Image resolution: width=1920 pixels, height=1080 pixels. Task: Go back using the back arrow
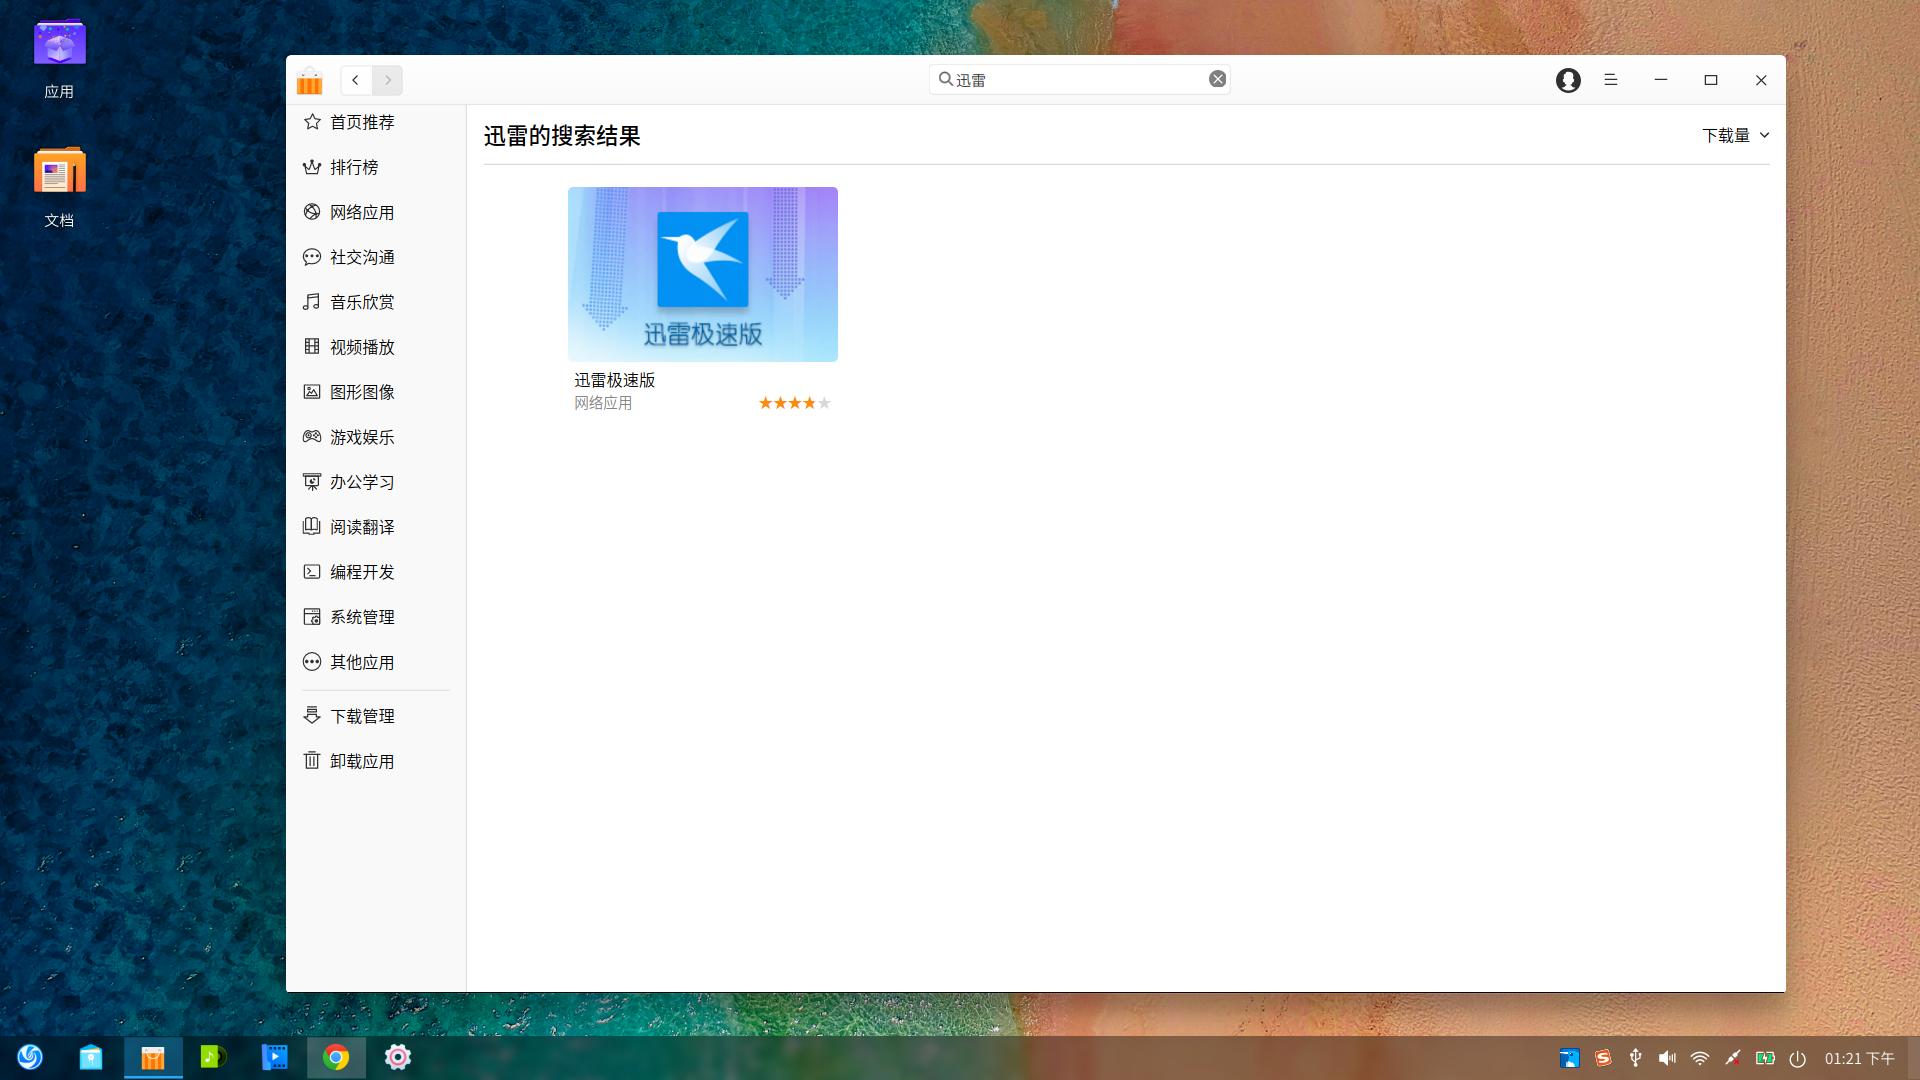(x=355, y=80)
